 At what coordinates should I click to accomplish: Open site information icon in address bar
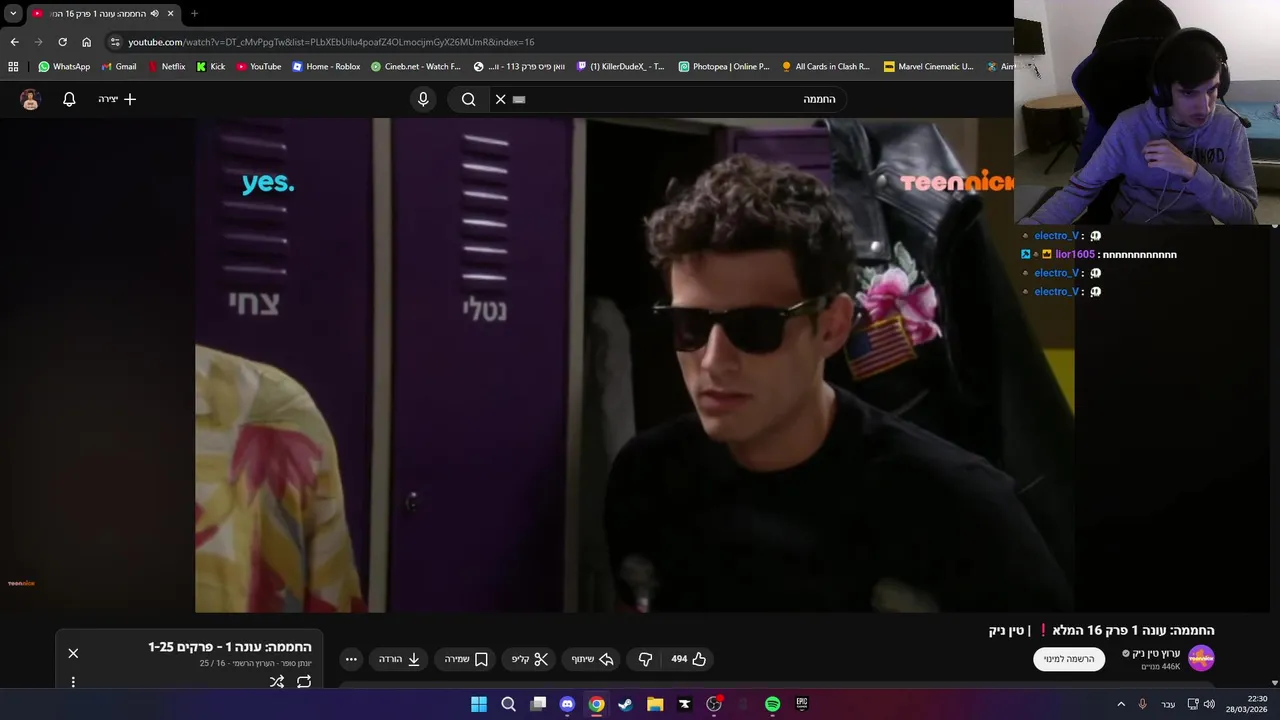pyautogui.click(x=115, y=42)
